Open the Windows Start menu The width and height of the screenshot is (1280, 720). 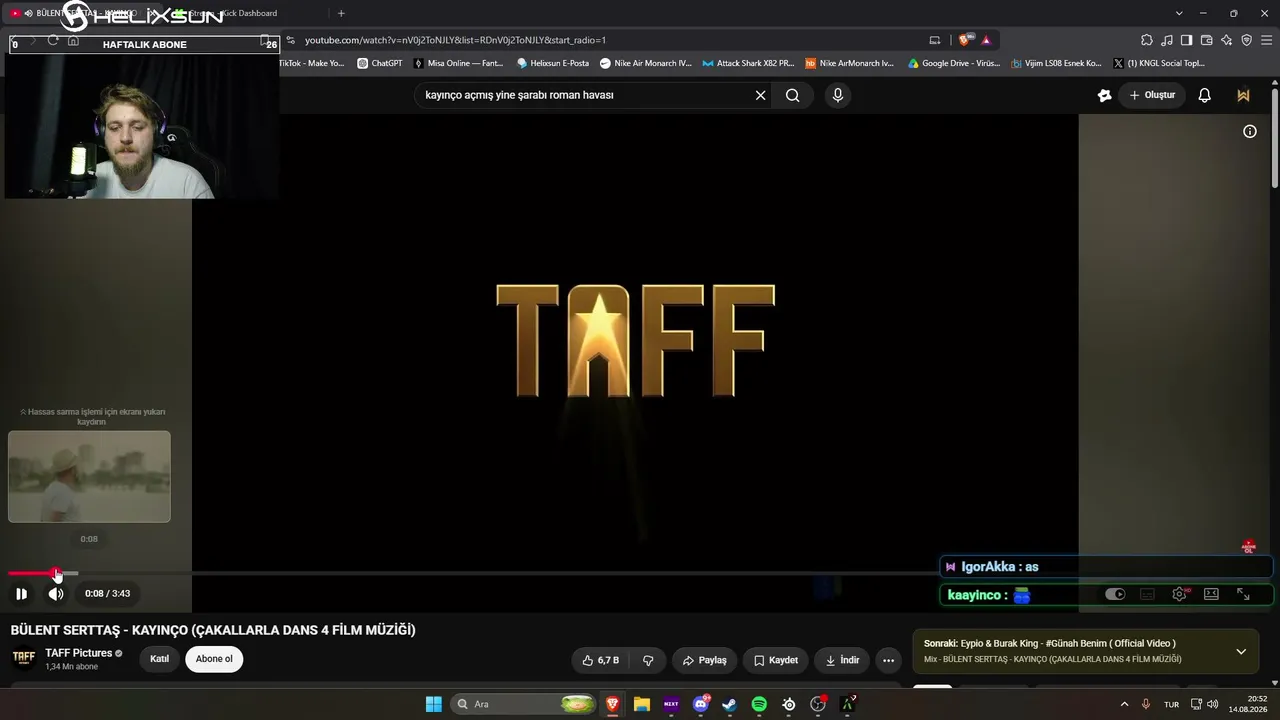pyautogui.click(x=434, y=704)
